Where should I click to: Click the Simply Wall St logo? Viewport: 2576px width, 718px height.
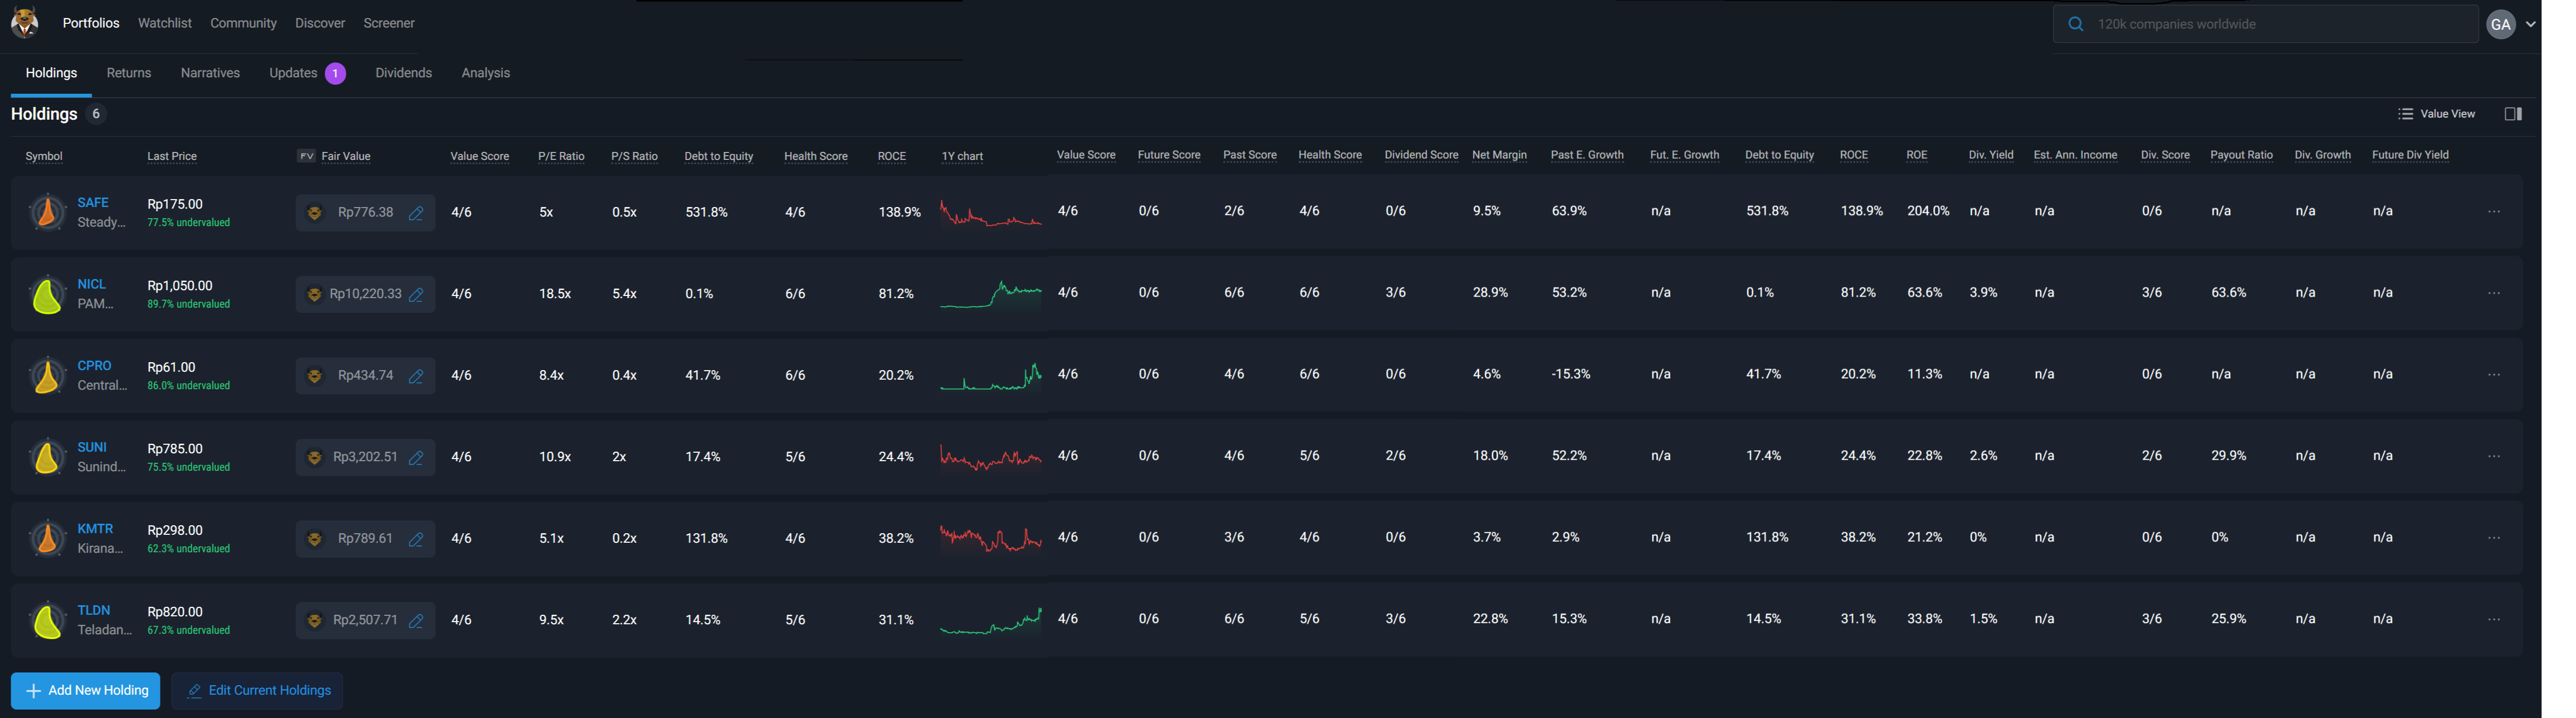pos(25,22)
